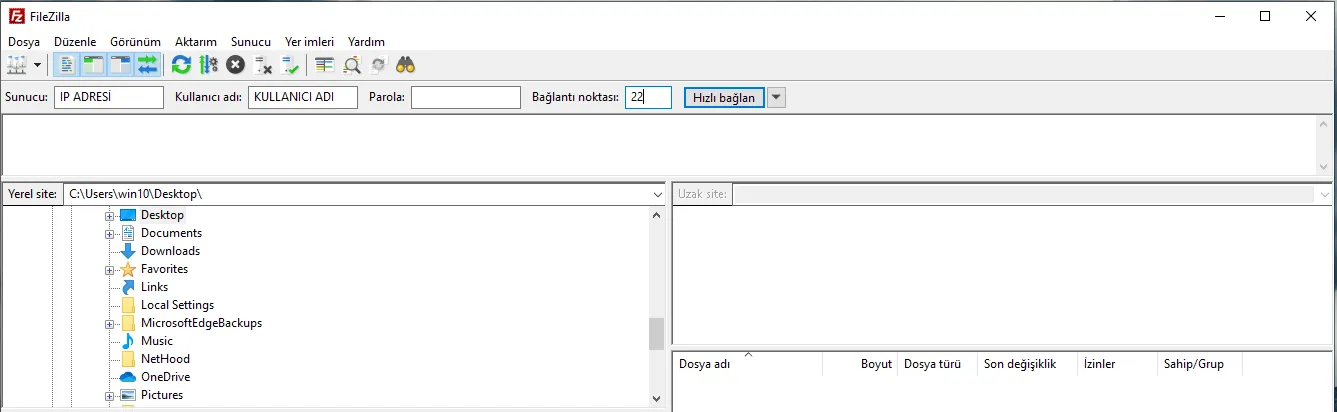Open the Yer imleri menu
This screenshot has width=1337, height=412.
pos(310,42)
